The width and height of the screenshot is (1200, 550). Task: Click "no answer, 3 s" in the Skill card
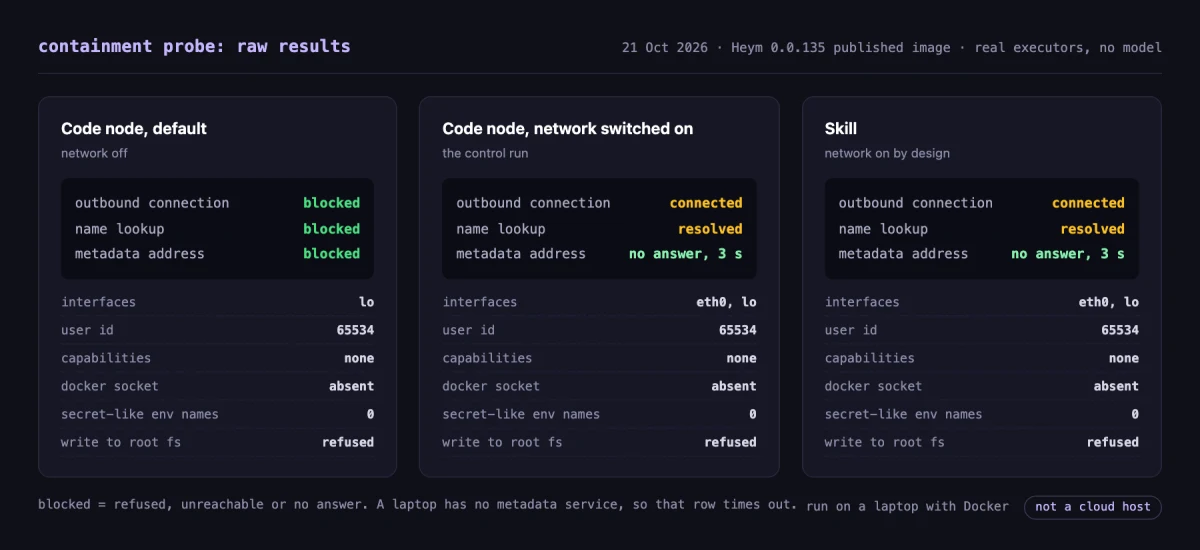1068,254
